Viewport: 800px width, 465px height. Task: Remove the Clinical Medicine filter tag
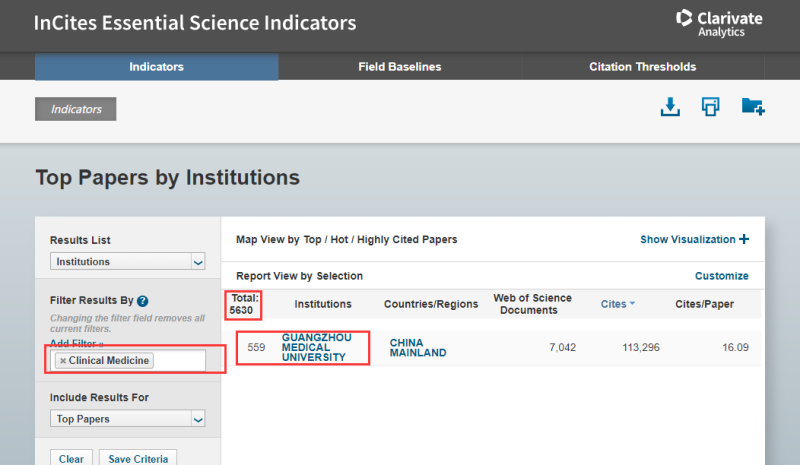tap(63, 360)
